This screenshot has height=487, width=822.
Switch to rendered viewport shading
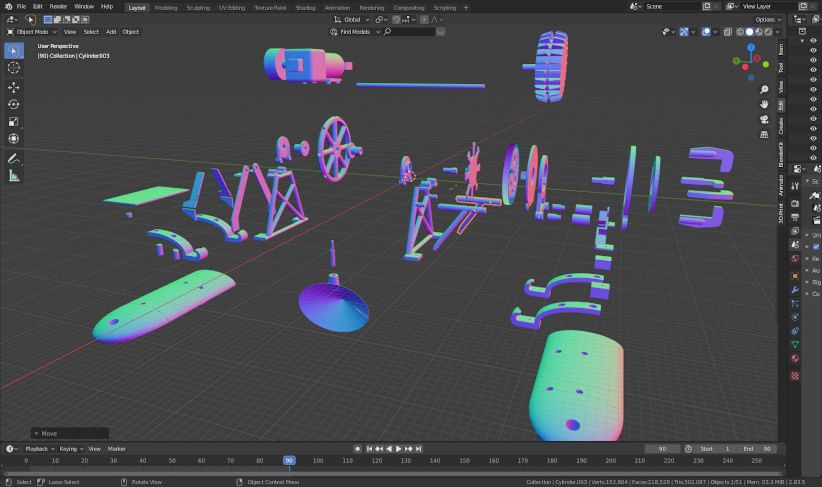[x=768, y=32]
